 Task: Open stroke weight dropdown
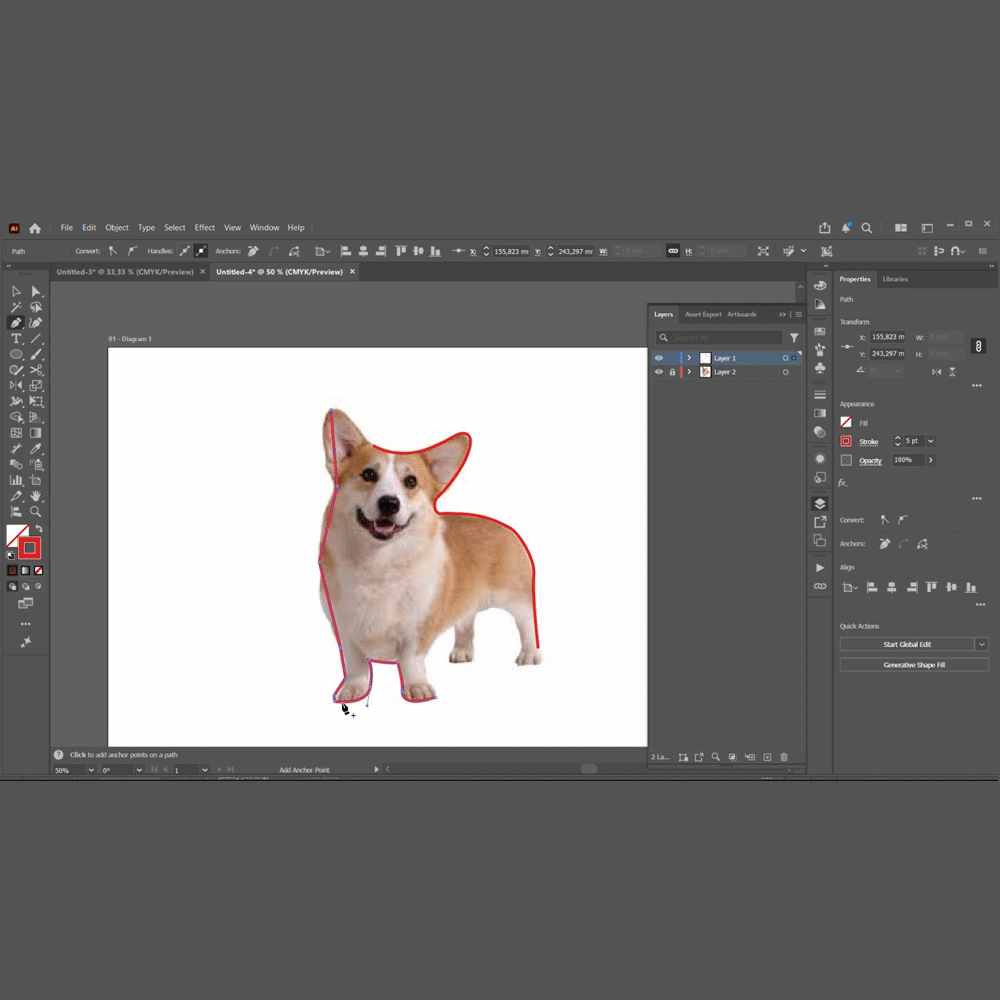point(930,441)
